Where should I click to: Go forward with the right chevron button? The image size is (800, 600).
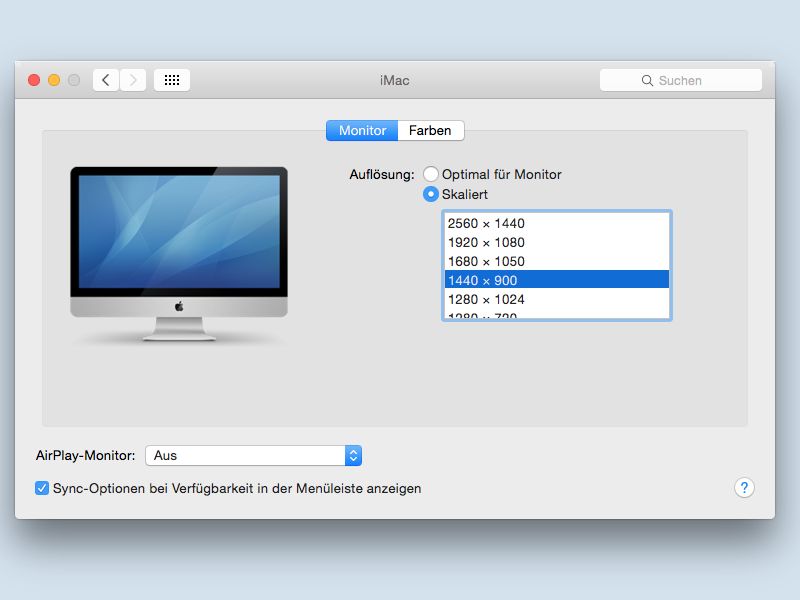133,80
